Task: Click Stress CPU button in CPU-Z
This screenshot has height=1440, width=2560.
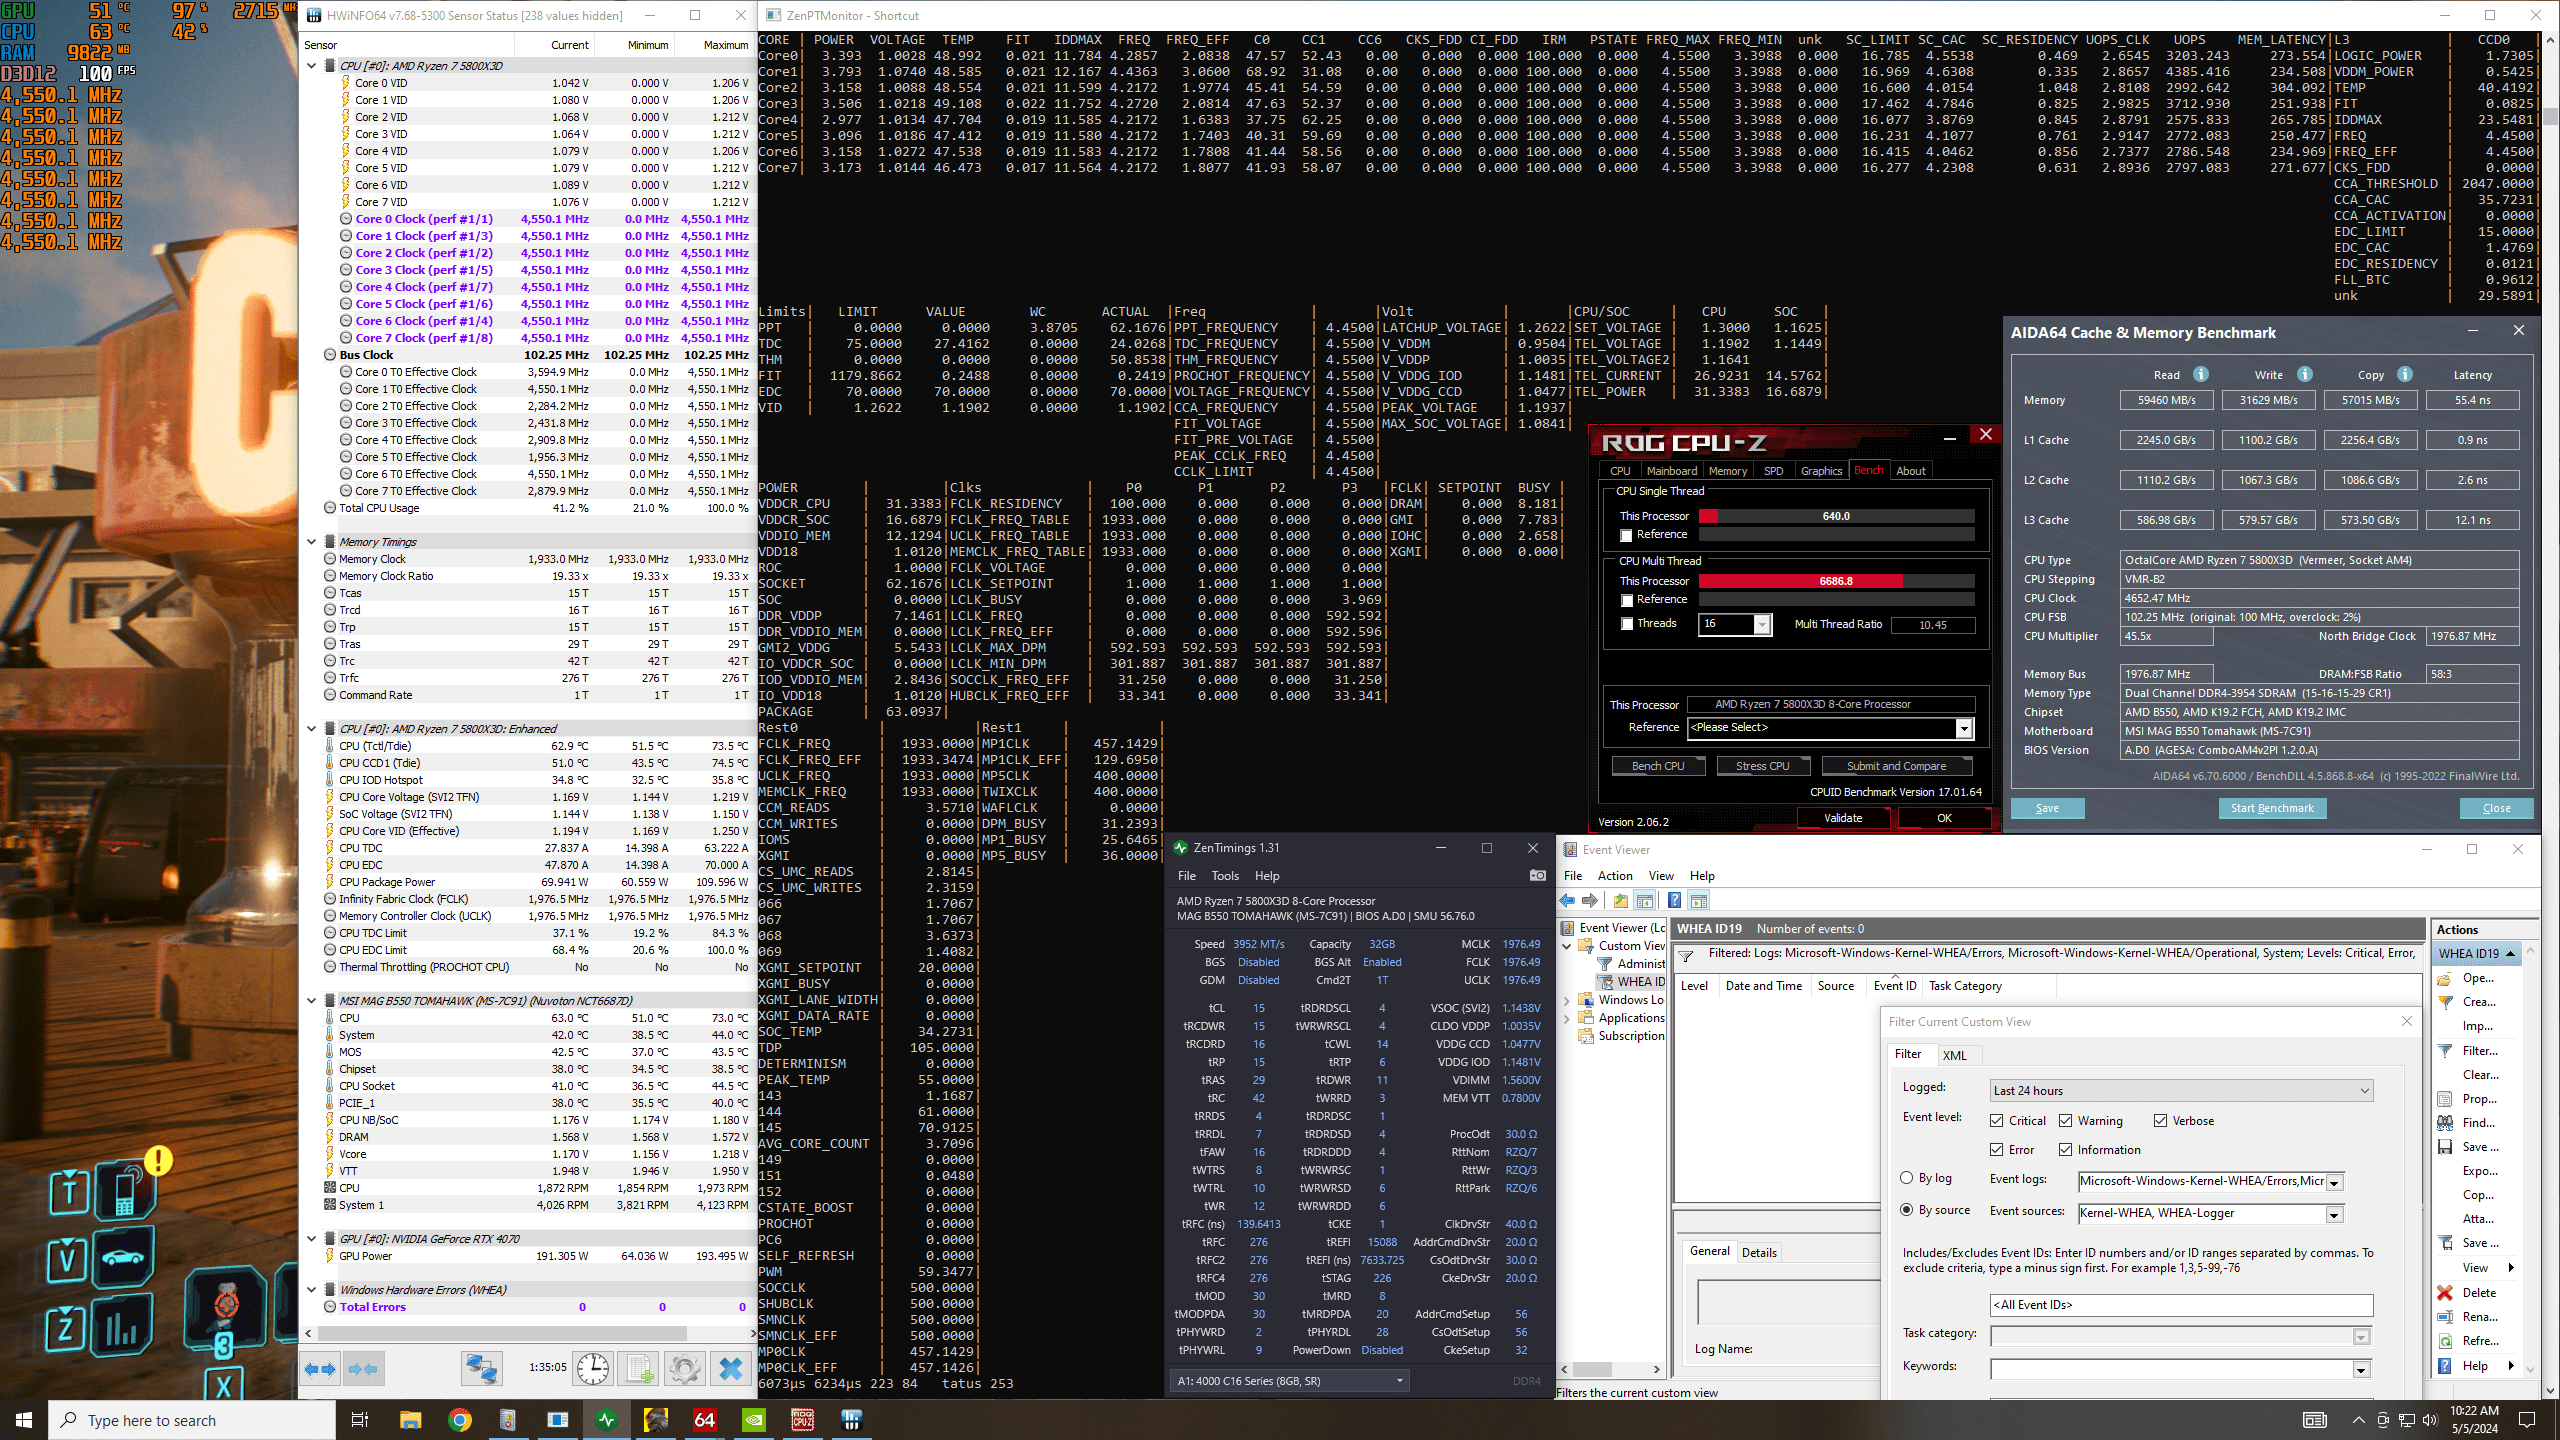Action: (x=1762, y=766)
